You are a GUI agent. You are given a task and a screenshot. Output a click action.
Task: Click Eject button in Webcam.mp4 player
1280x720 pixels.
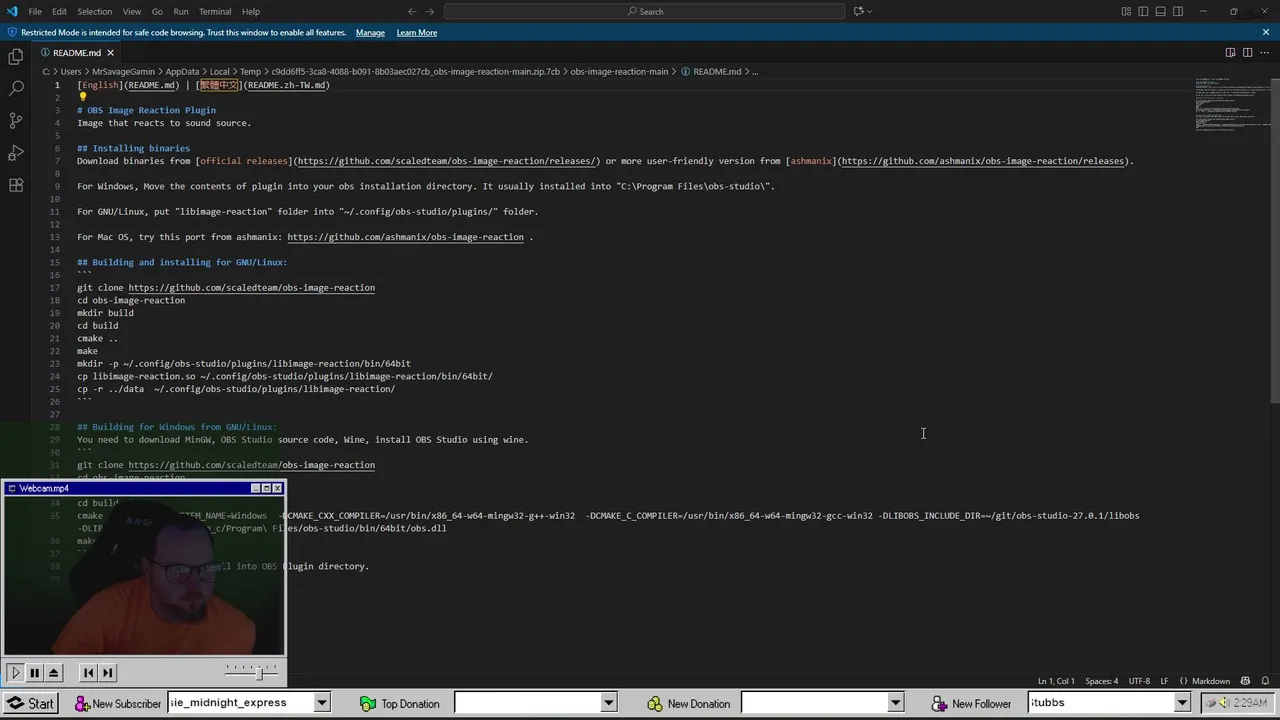pyautogui.click(x=54, y=673)
